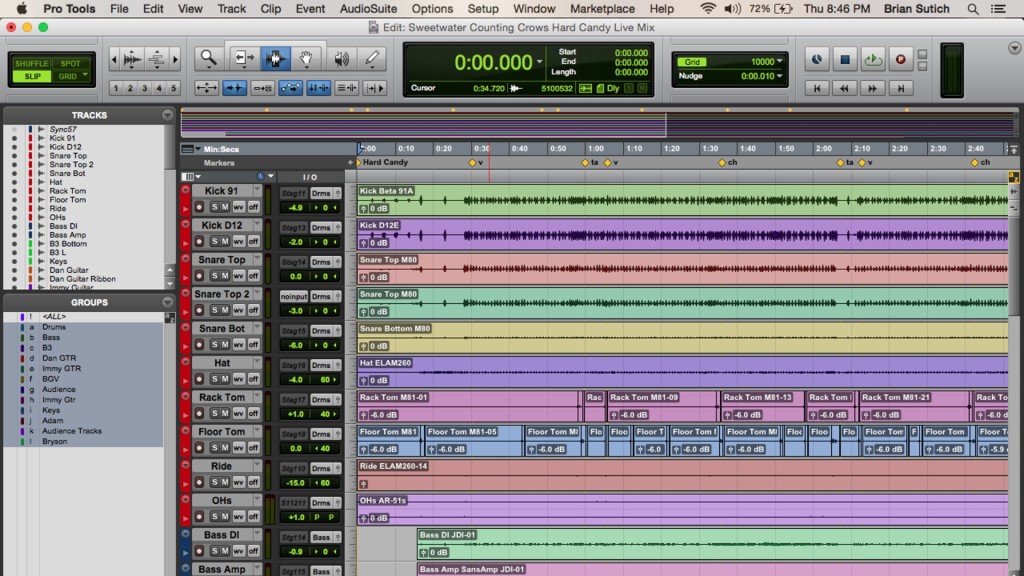Viewport: 1024px width, 576px height.
Task: Enable Shuffle edit mode
Action: click(31, 63)
